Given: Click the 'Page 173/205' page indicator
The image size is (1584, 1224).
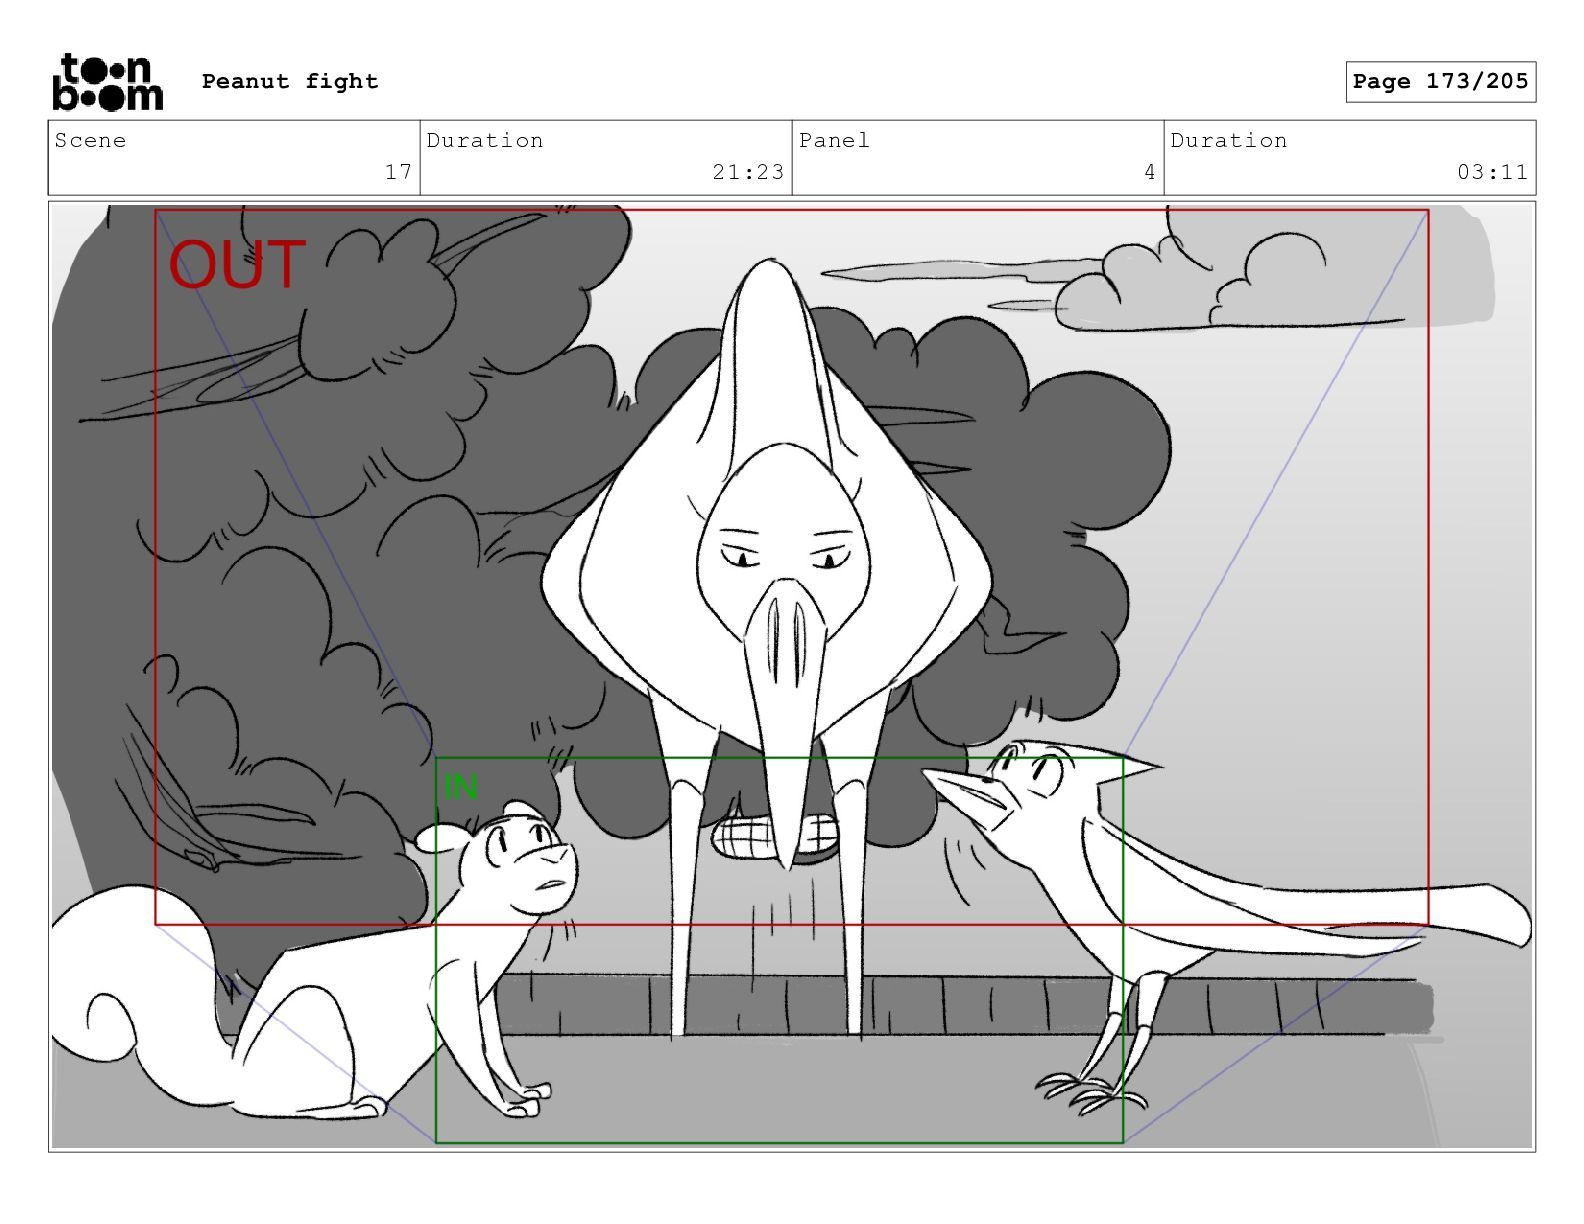Looking at the screenshot, I should 1440,81.
